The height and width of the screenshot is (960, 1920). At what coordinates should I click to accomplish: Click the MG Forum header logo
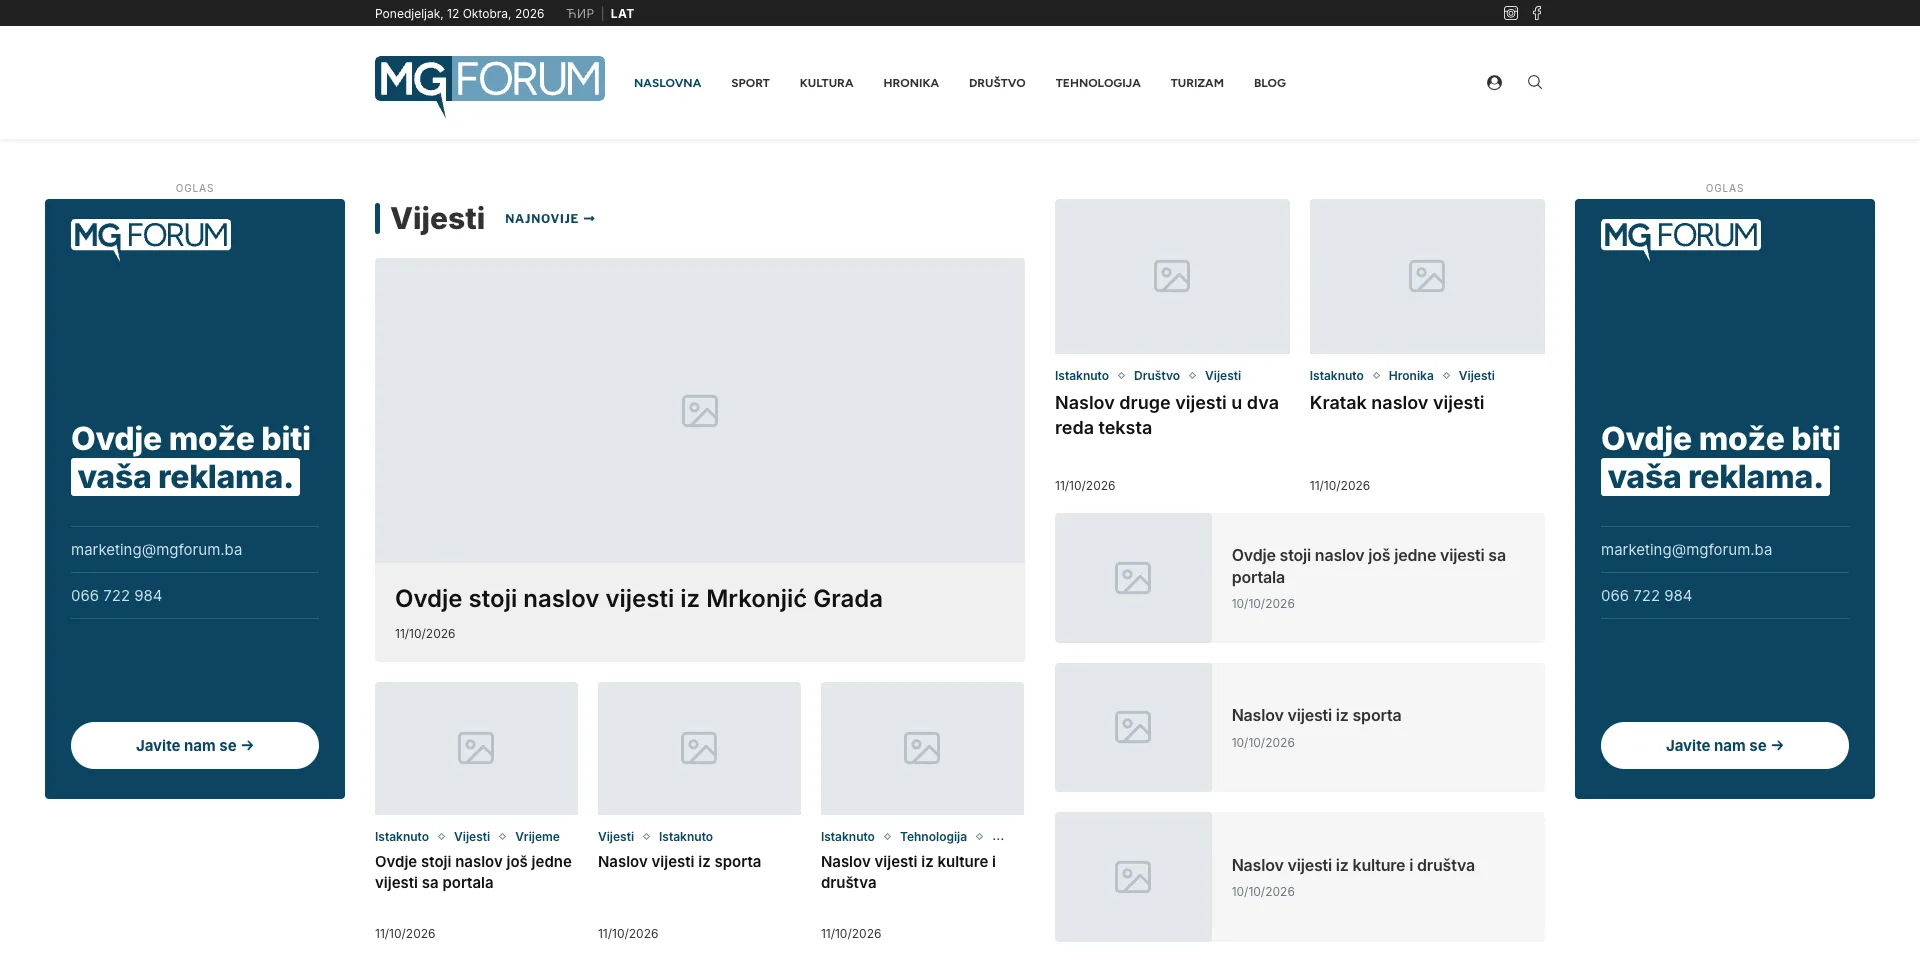490,85
